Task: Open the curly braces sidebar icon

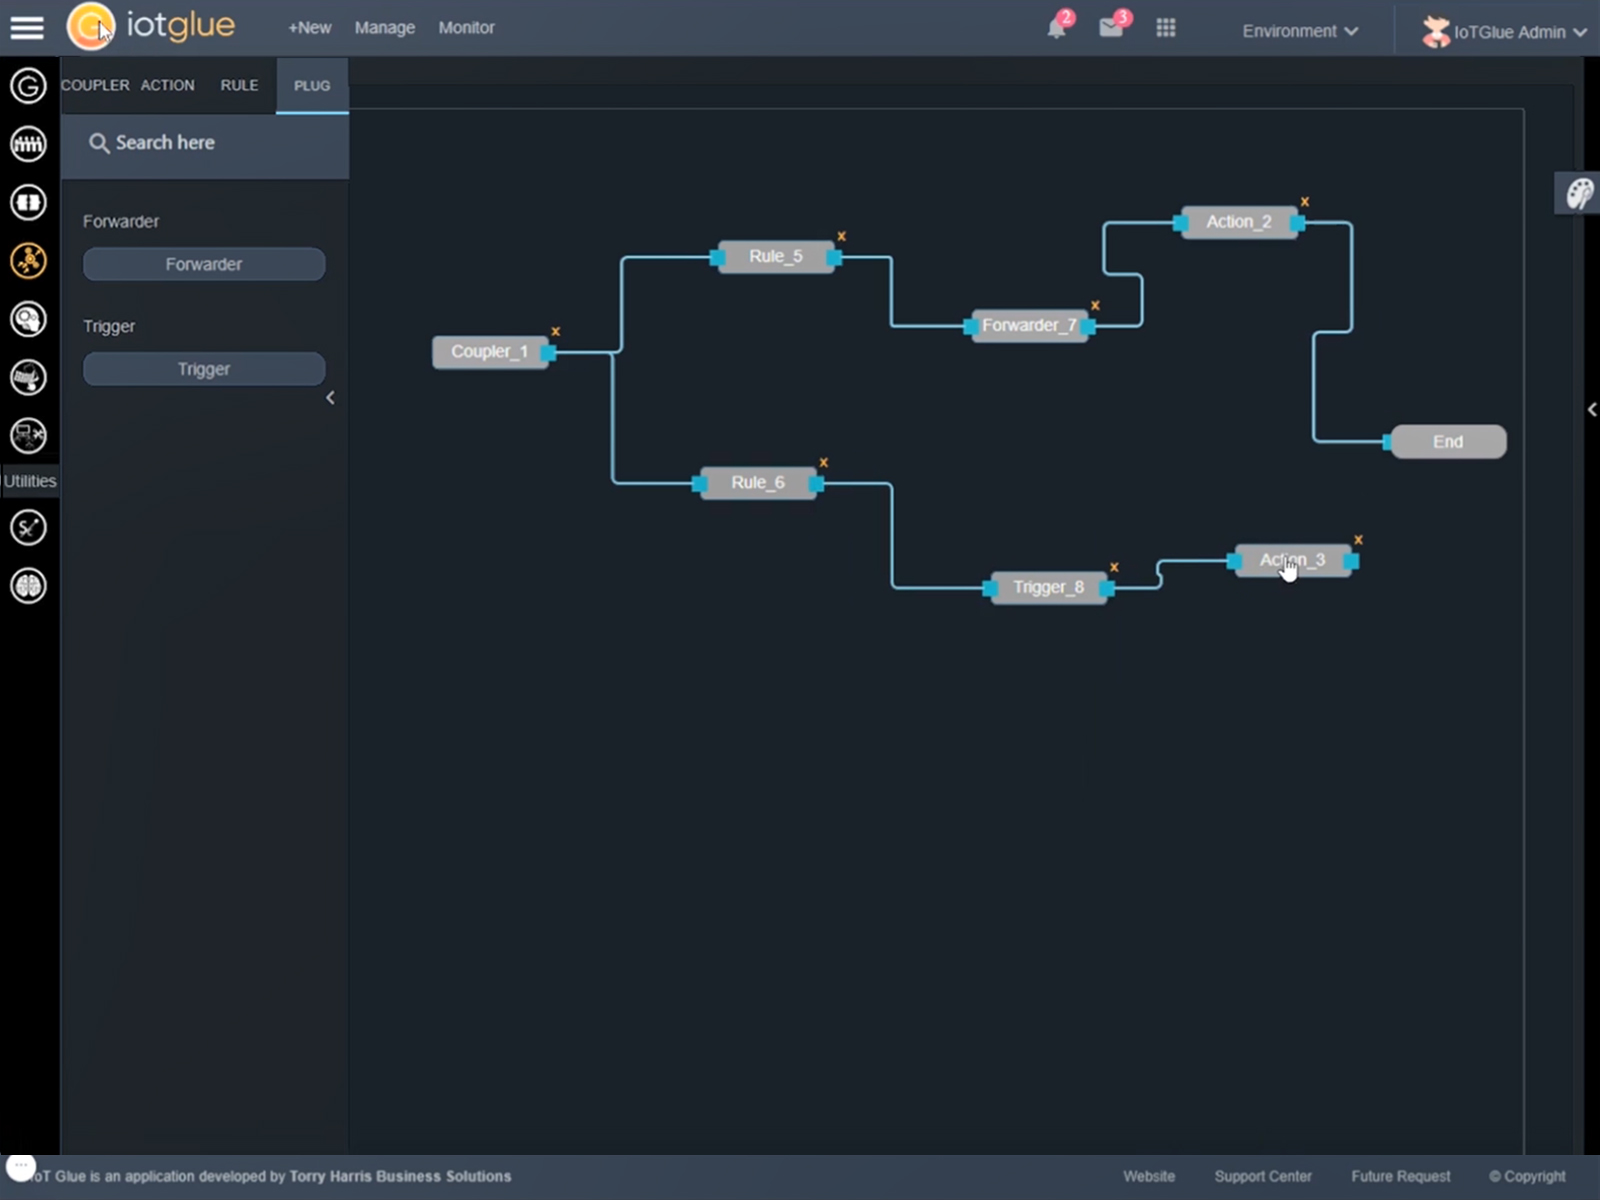Action: pyautogui.click(x=28, y=202)
